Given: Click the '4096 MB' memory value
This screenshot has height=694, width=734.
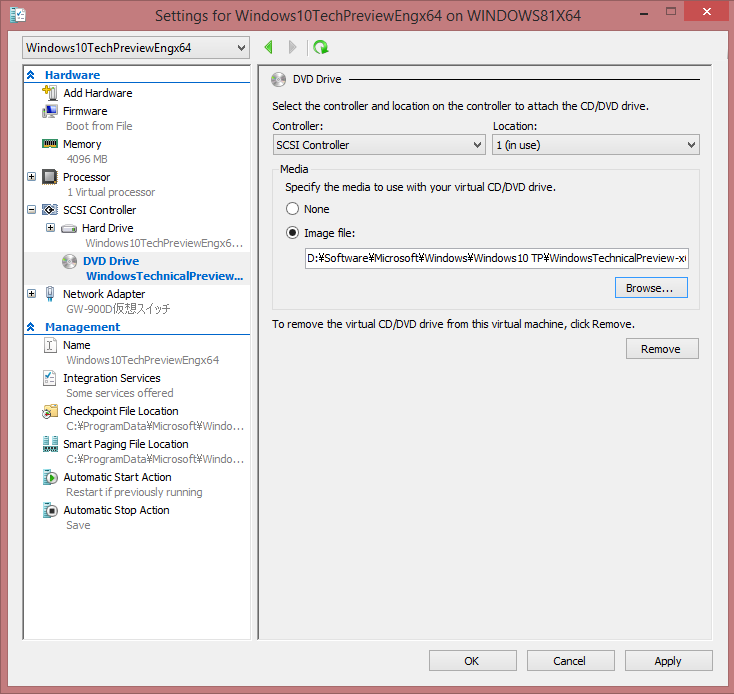Looking at the screenshot, I should click(87, 159).
